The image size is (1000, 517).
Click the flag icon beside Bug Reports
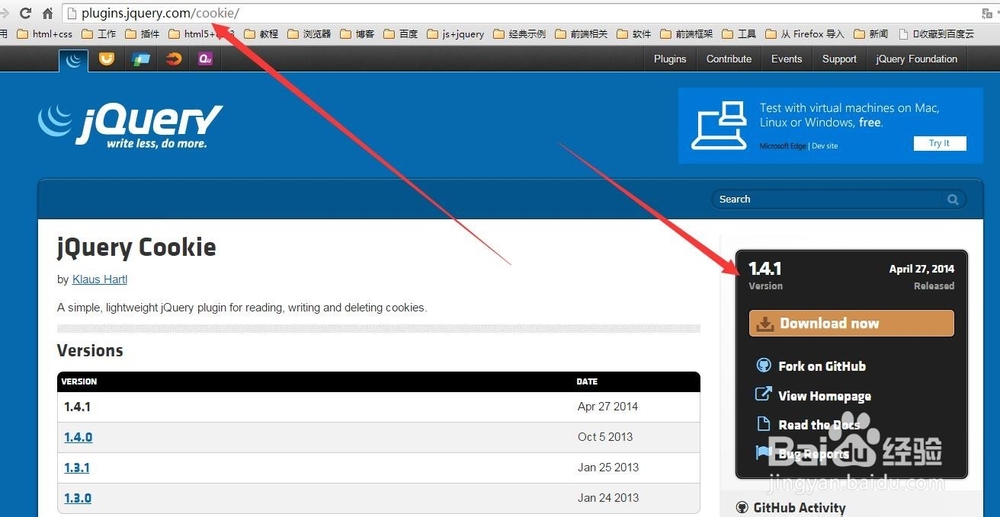[763, 453]
